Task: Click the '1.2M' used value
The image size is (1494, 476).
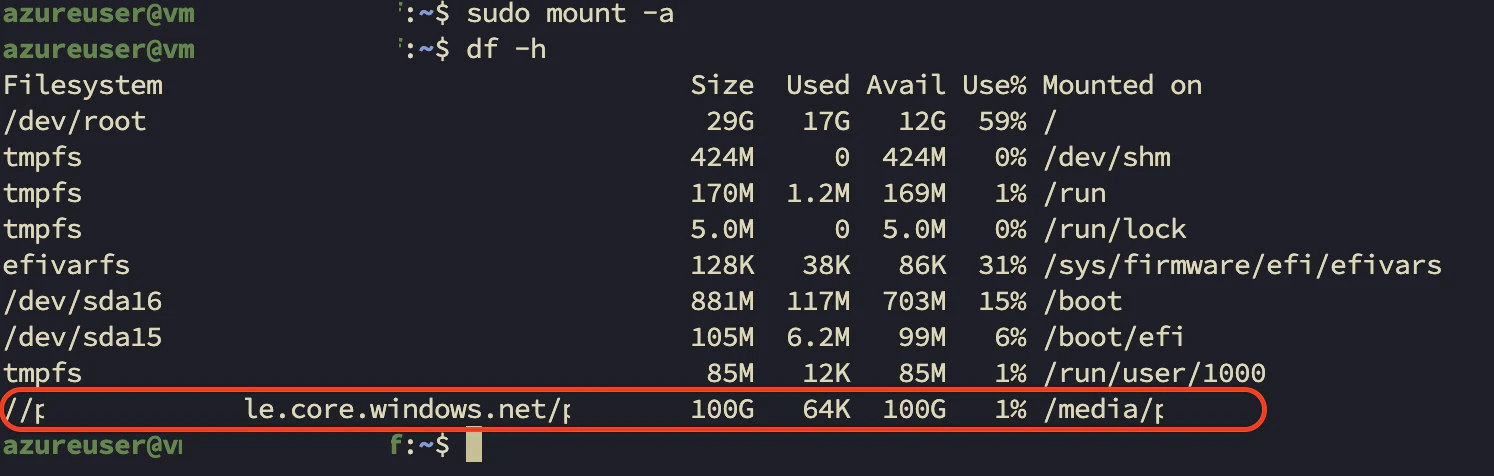Action: (818, 194)
